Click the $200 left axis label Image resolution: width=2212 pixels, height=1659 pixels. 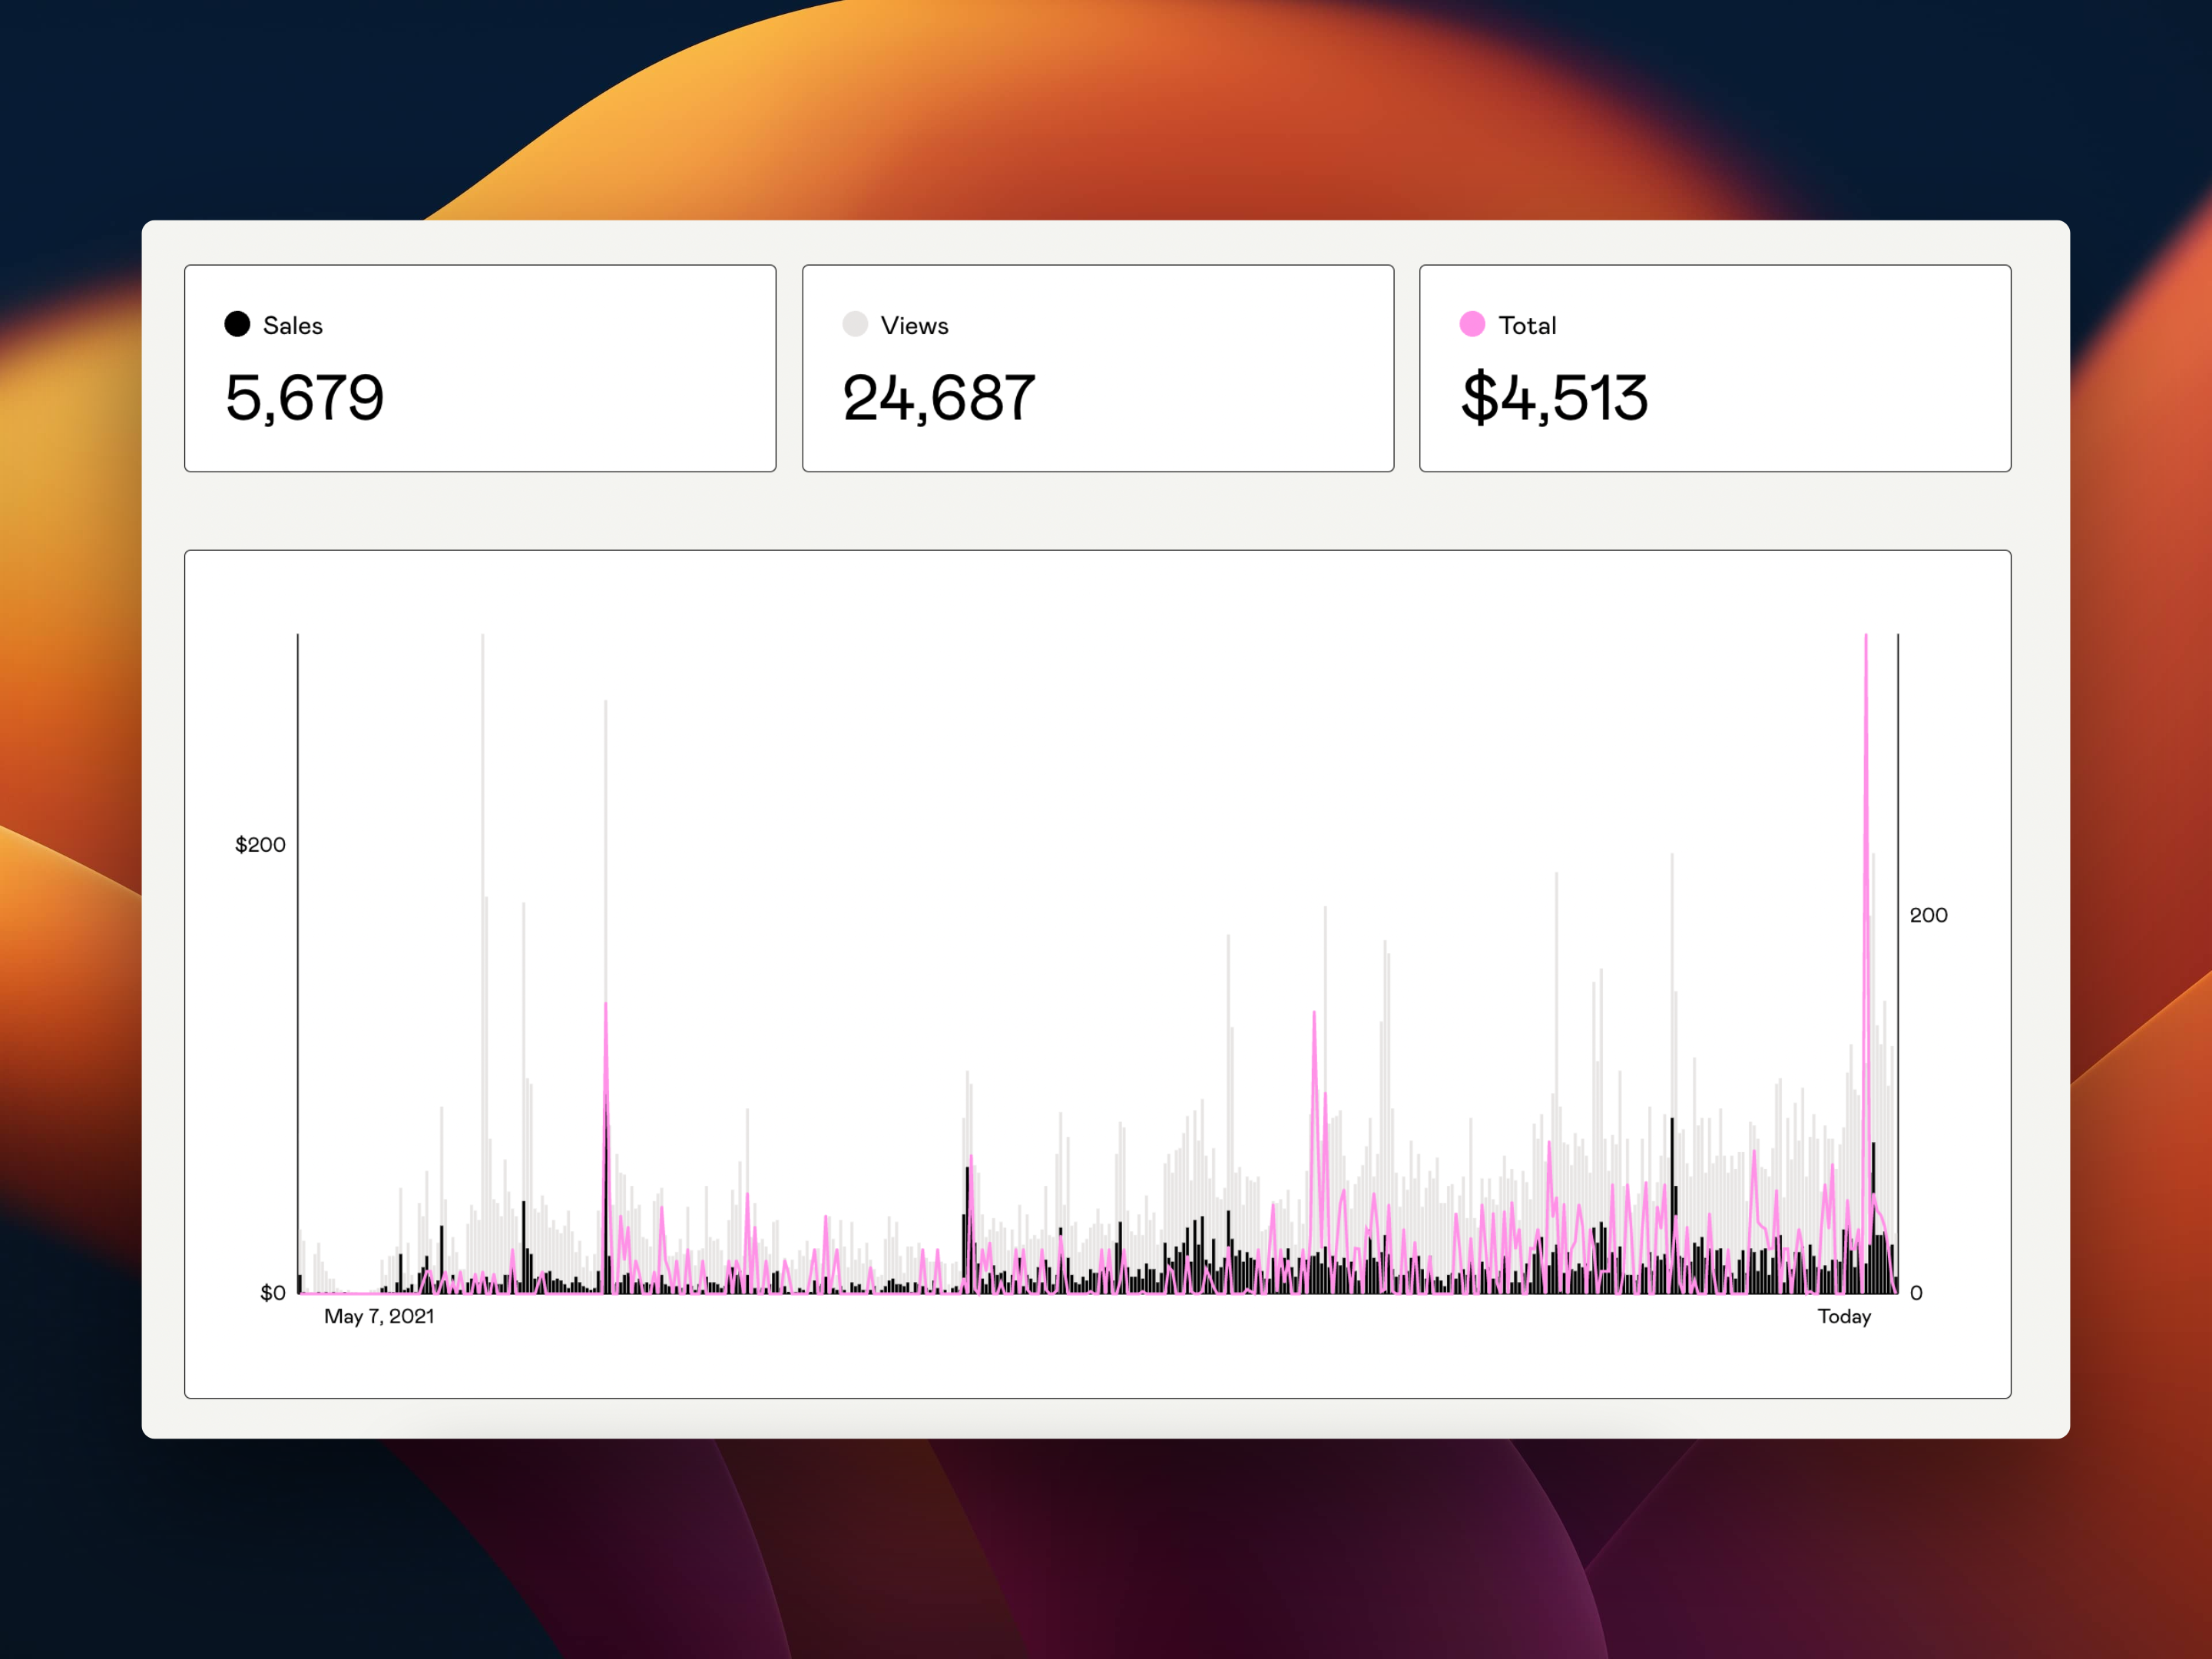(260, 845)
